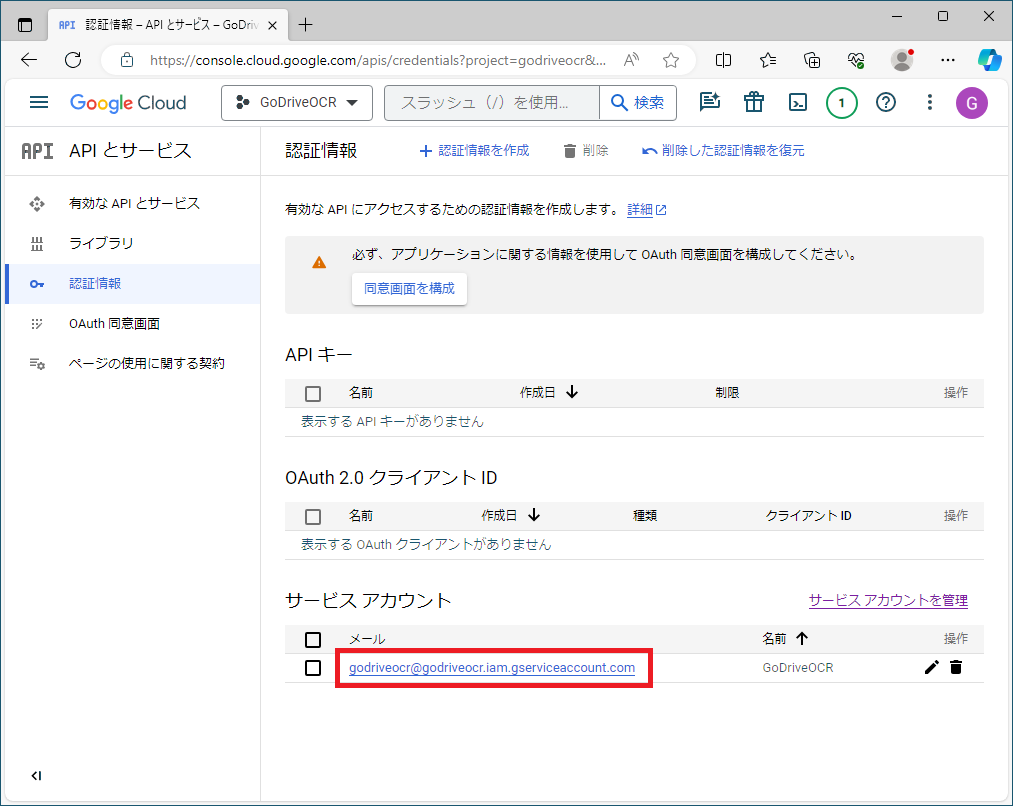Check the godriveocr service account row checkbox
Screen dimensions: 1013x806
[313, 668]
